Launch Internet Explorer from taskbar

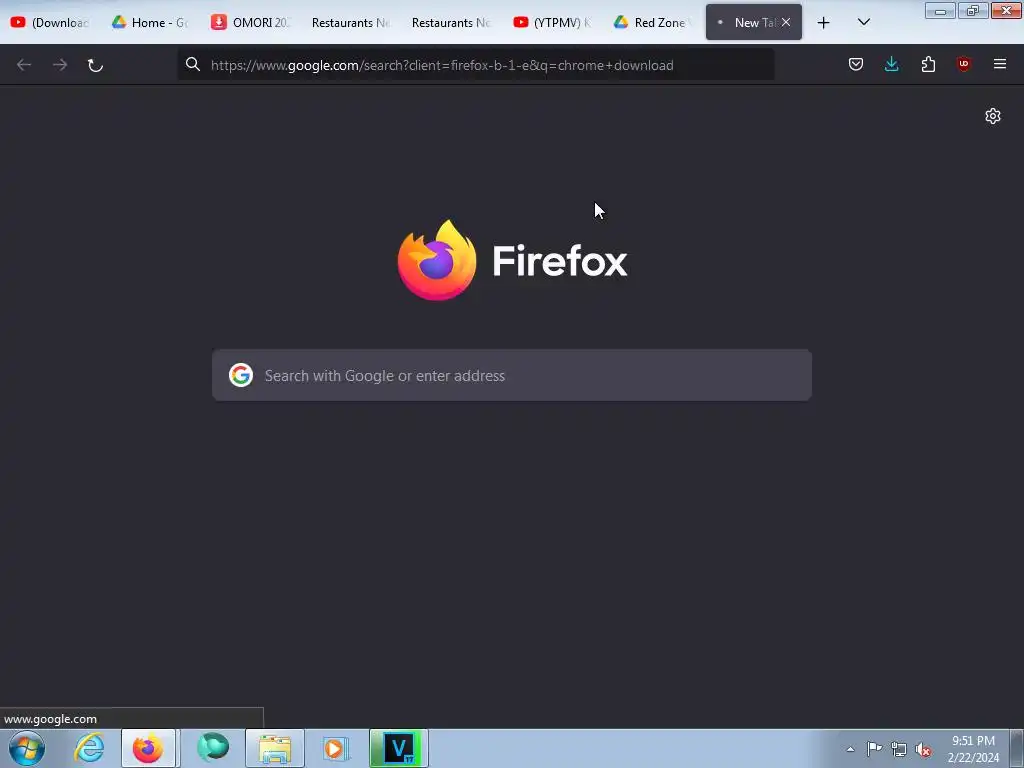(x=89, y=747)
